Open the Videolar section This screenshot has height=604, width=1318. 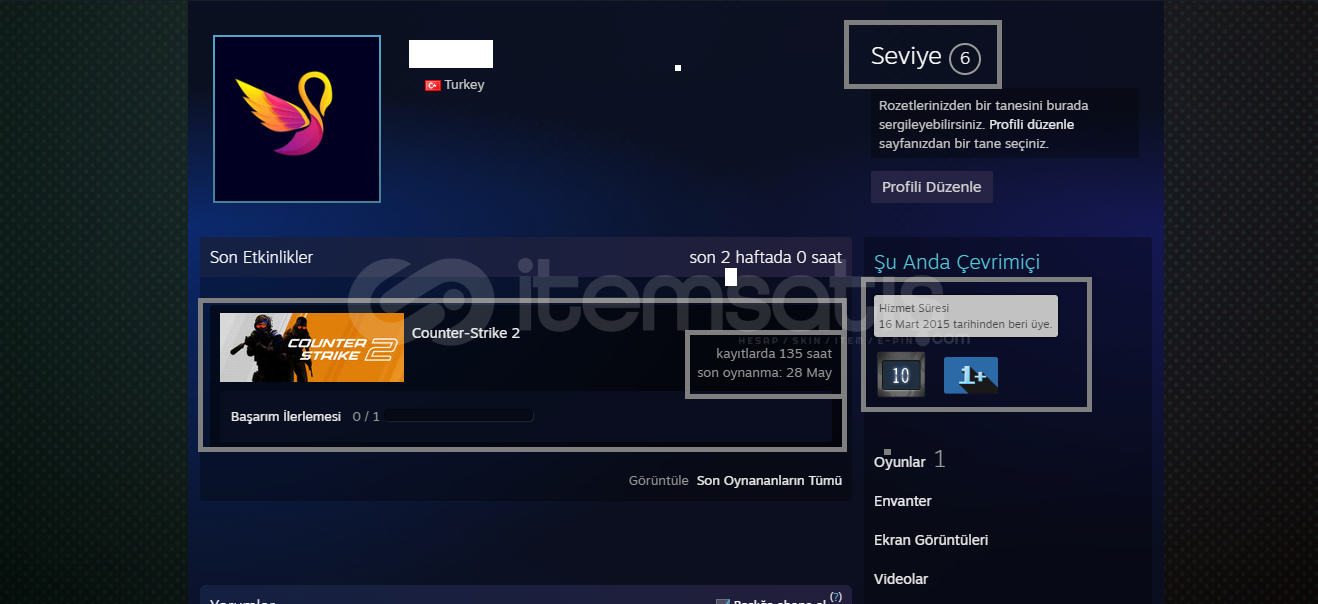(901, 579)
